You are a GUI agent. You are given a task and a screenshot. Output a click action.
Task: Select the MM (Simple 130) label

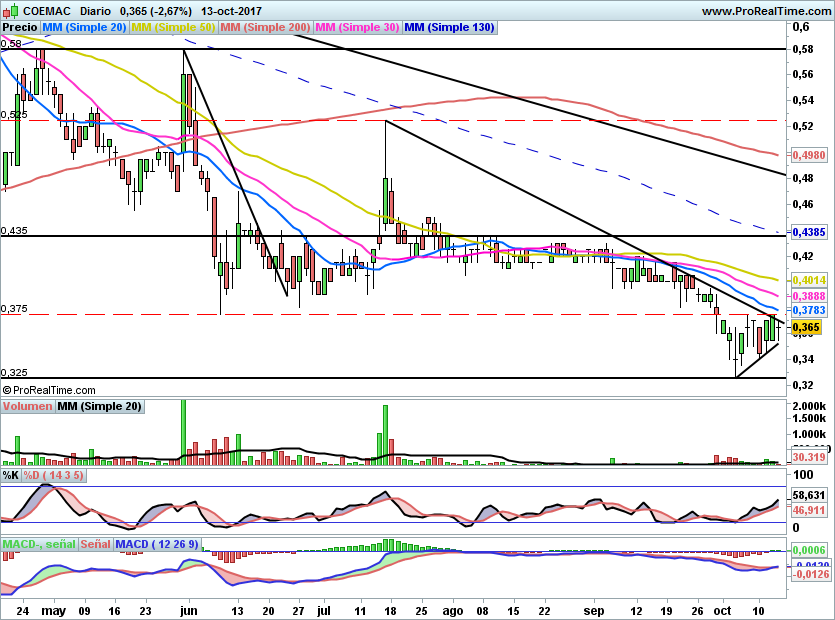point(449,27)
